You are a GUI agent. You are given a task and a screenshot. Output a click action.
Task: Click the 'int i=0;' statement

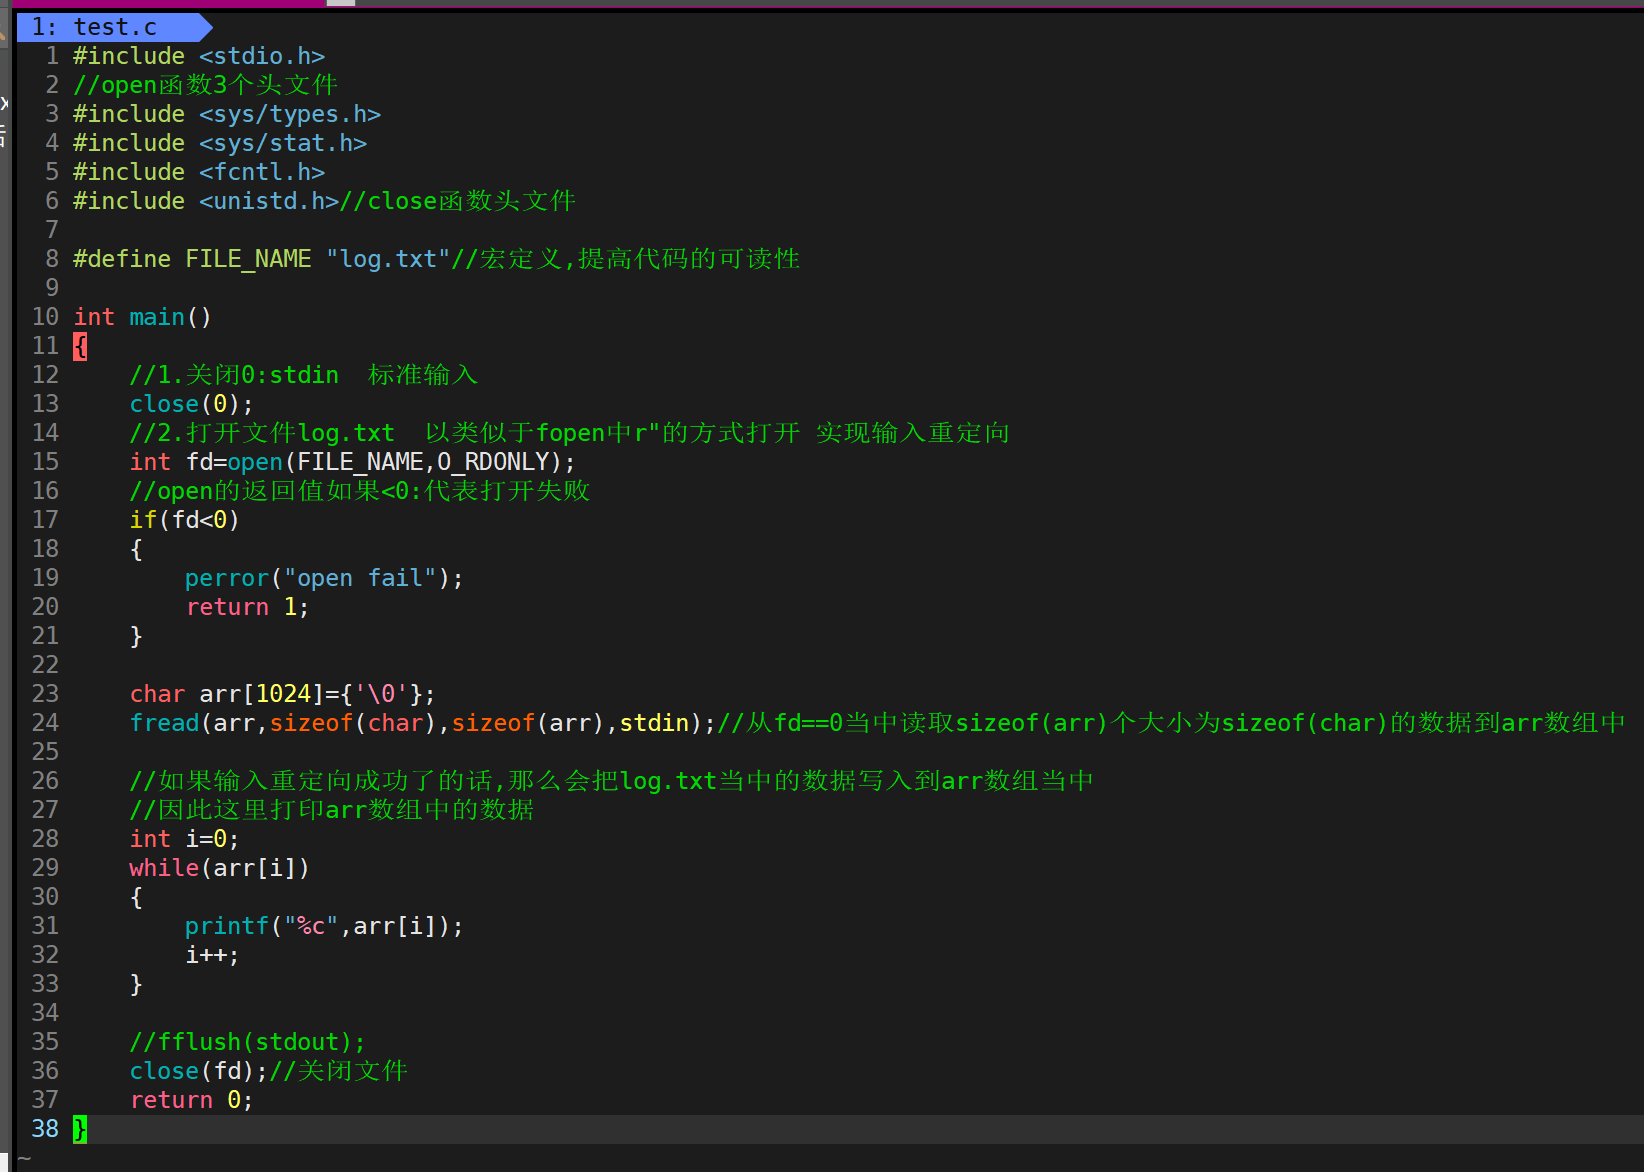click(x=184, y=839)
